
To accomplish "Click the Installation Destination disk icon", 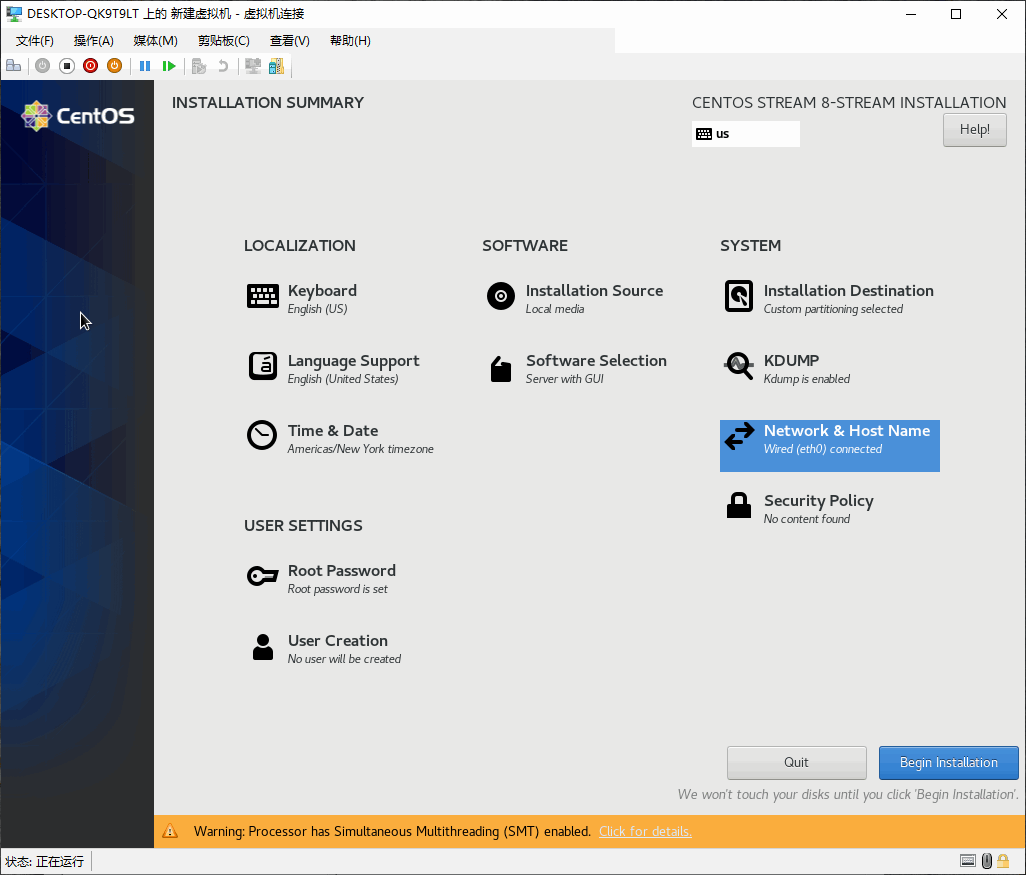I will click(x=739, y=296).
